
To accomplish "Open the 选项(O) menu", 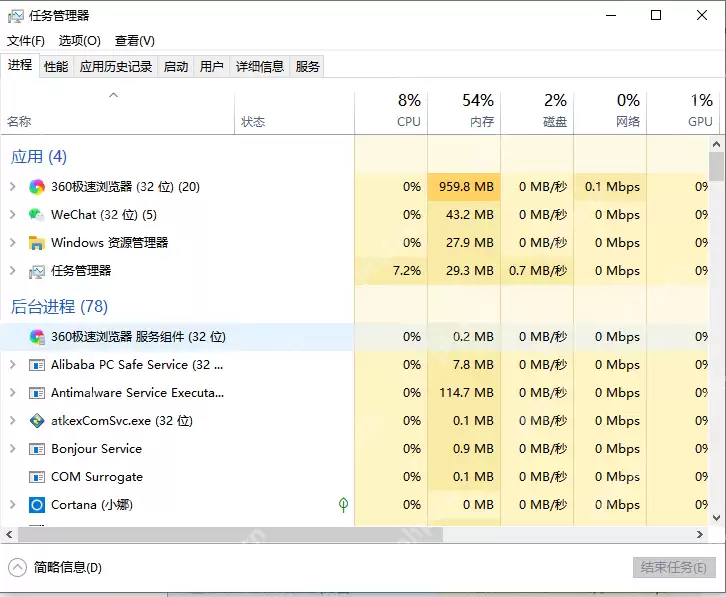I will pos(80,41).
